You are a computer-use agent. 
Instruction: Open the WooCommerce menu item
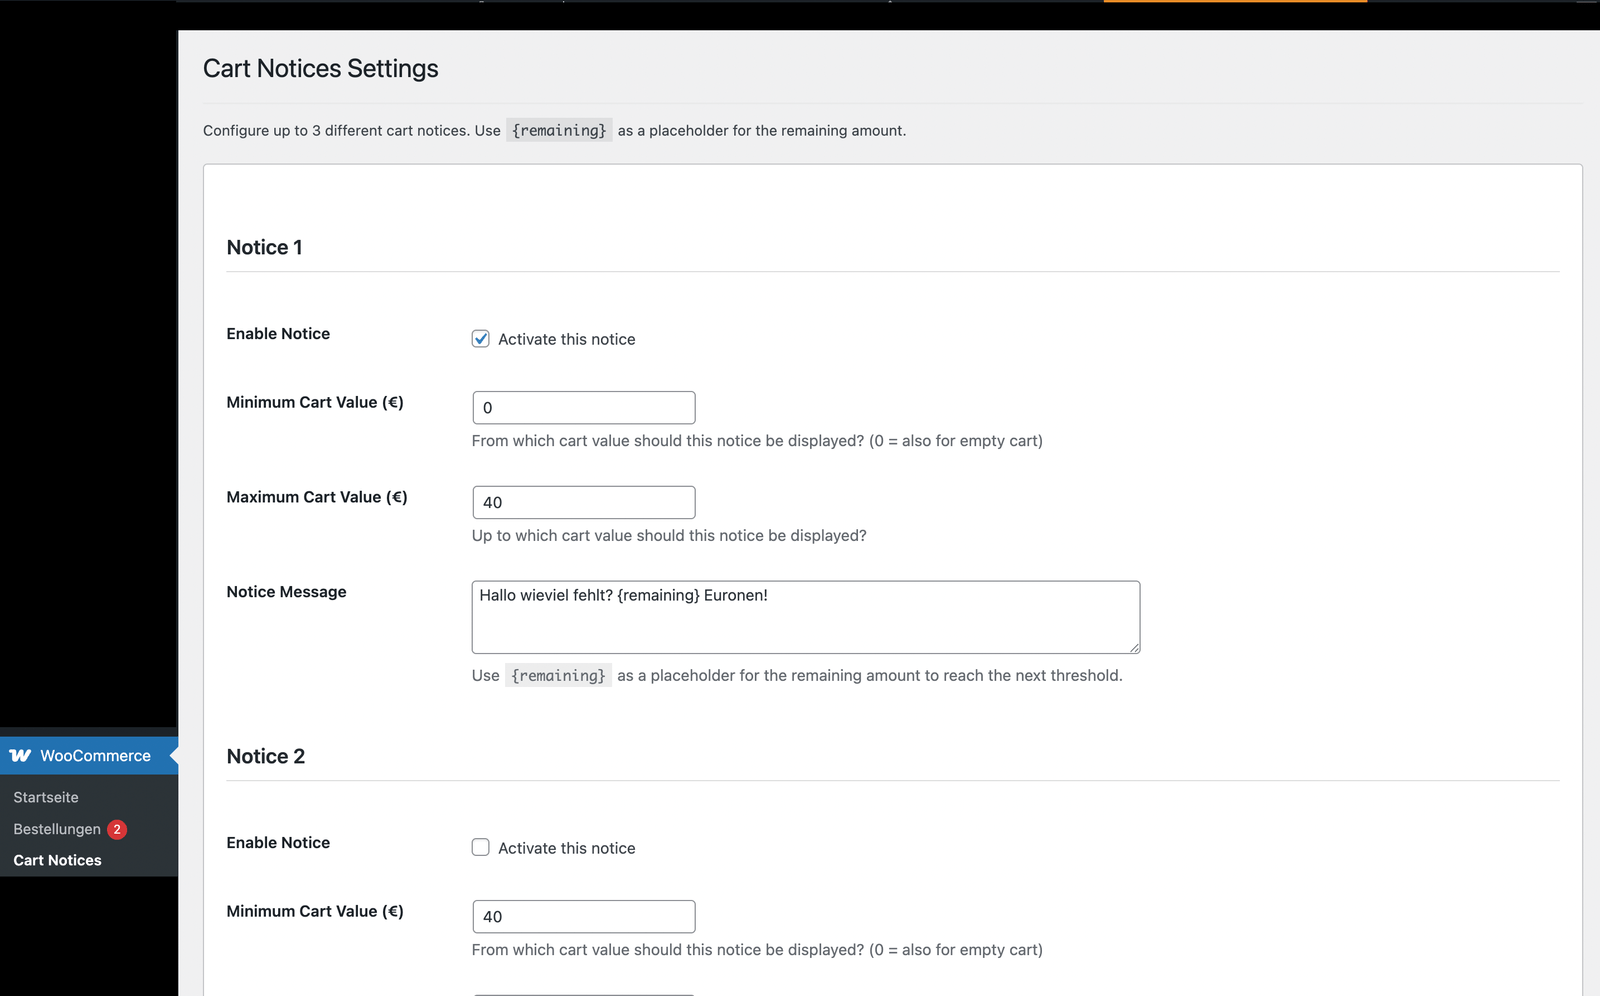[89, 756]
